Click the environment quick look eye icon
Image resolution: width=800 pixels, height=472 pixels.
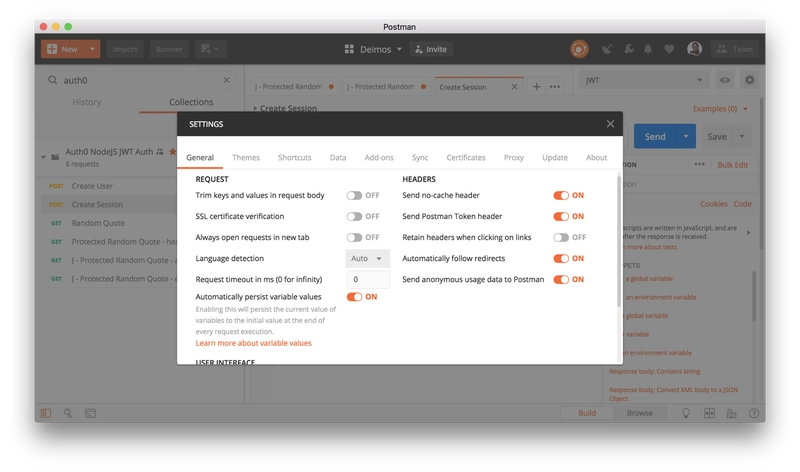tap(724, 80)
